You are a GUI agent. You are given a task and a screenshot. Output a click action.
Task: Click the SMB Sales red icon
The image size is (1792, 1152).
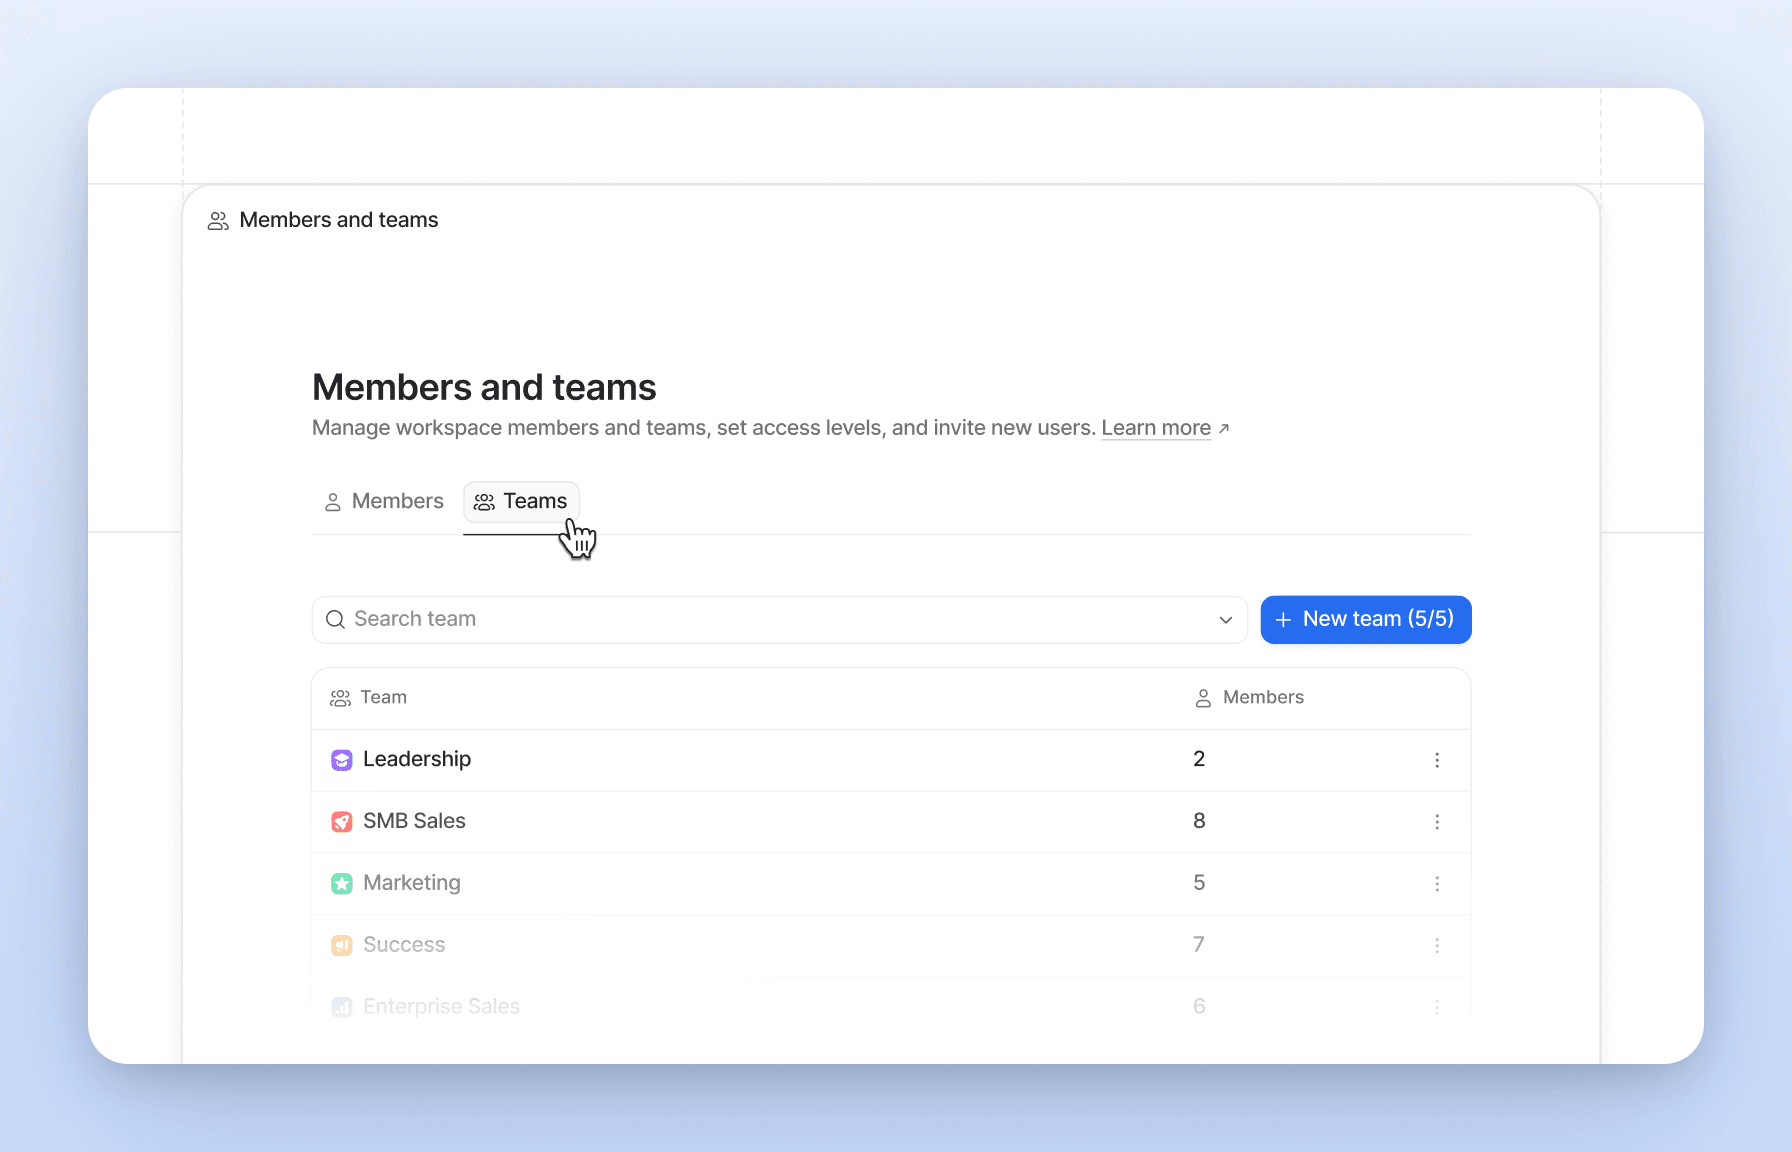[x=342, y=822]
